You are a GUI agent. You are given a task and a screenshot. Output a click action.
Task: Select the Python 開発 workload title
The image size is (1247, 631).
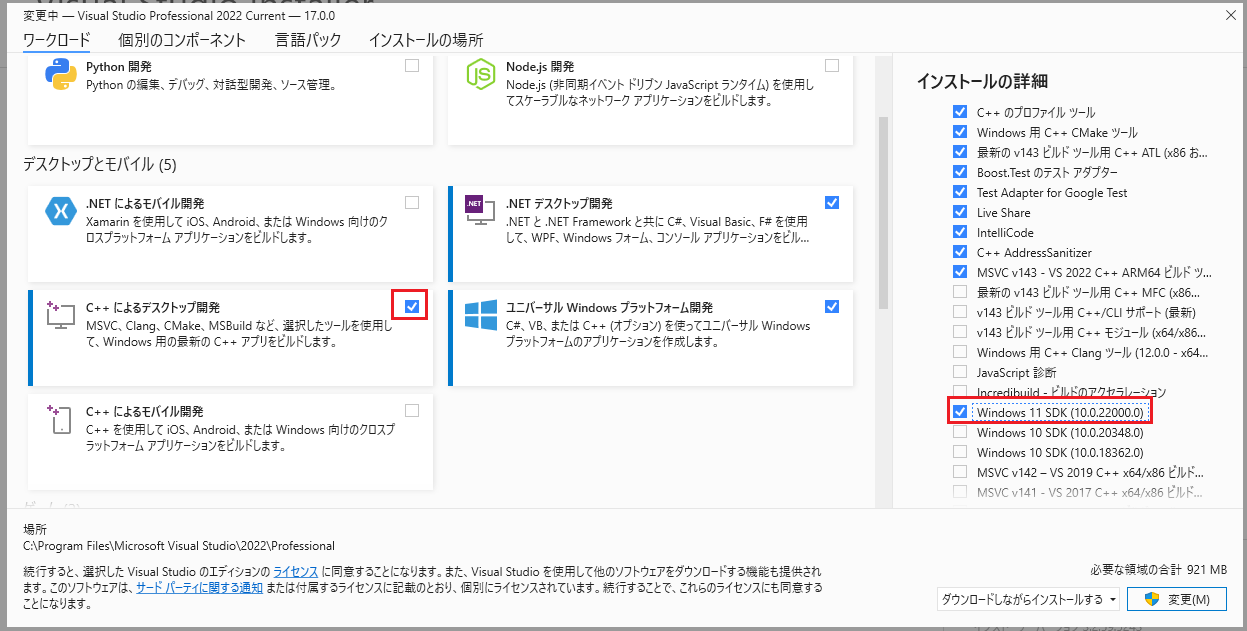pos(119,66)
